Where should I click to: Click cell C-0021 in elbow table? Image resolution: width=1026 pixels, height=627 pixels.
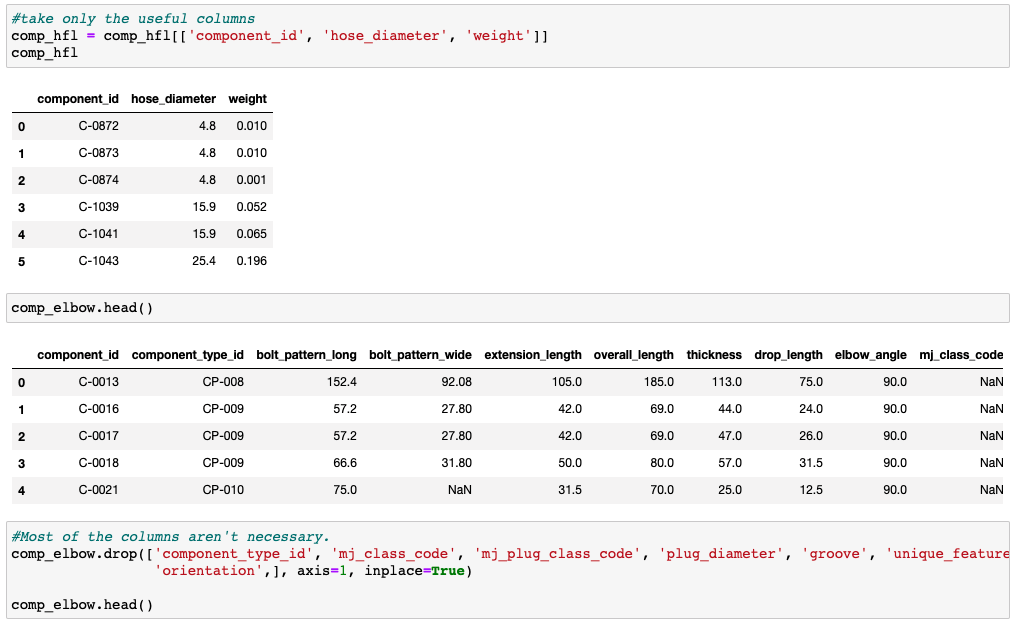click(x=99, y=490)
